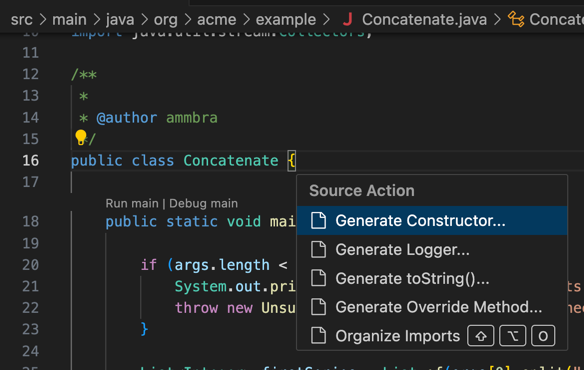Click 'args.length' on line 20

coord(222,265)
